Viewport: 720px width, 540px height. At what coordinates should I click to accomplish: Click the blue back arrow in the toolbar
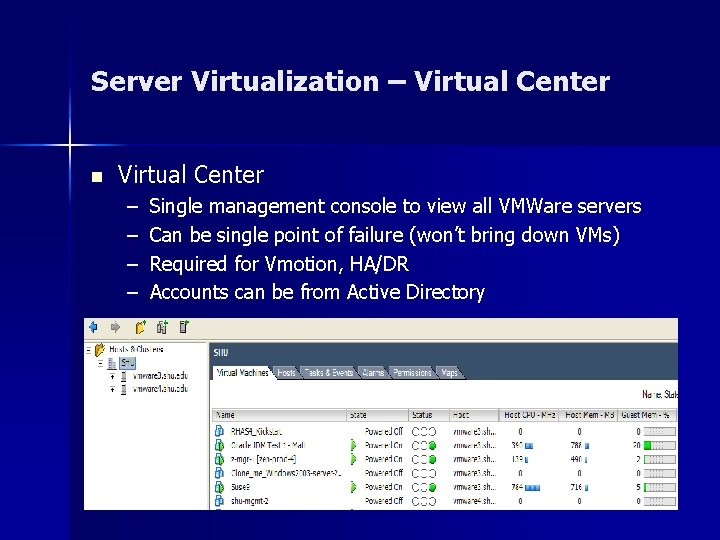[x=94, y=327]
